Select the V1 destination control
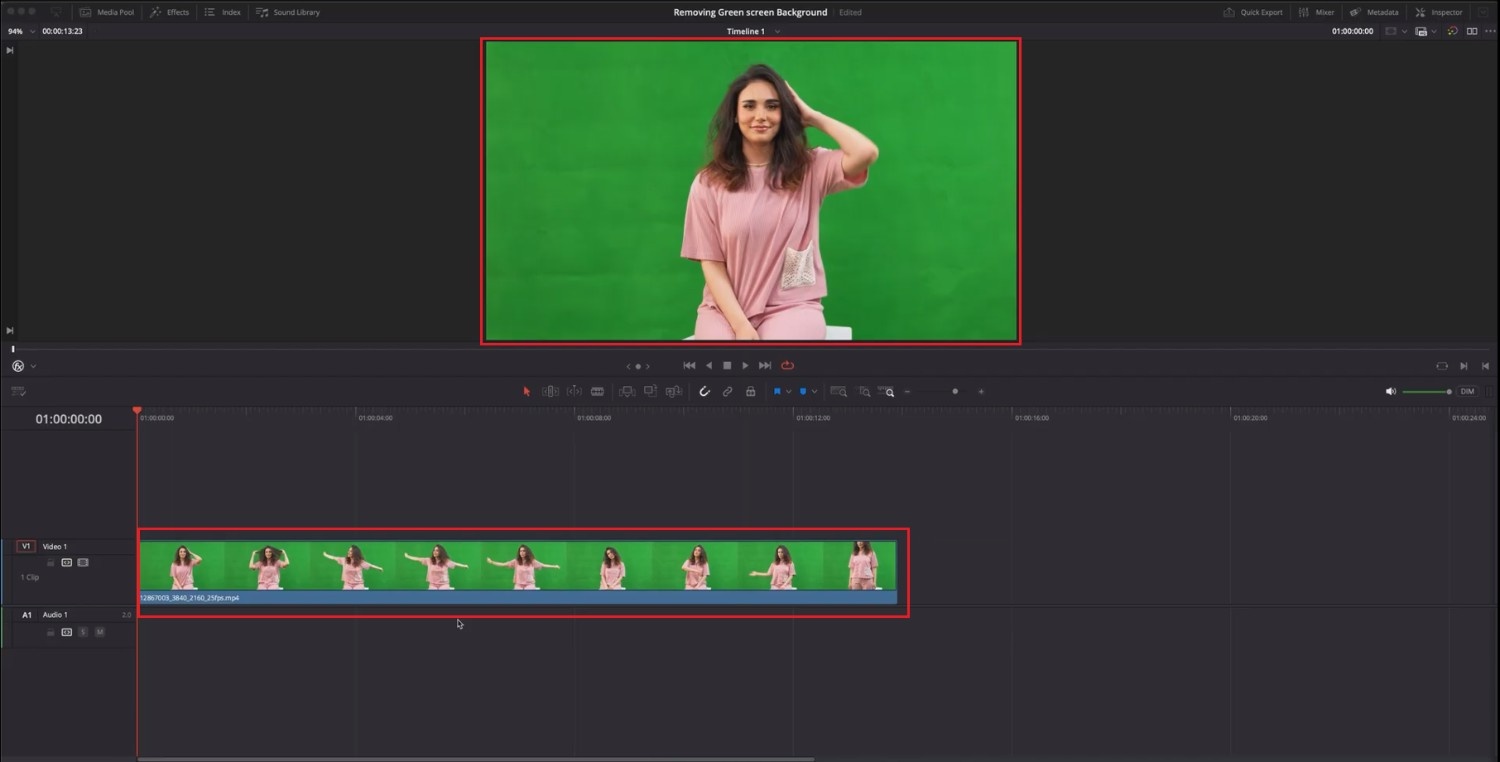The height and width of the screenshot is (762, 1500). pos(26,547)
